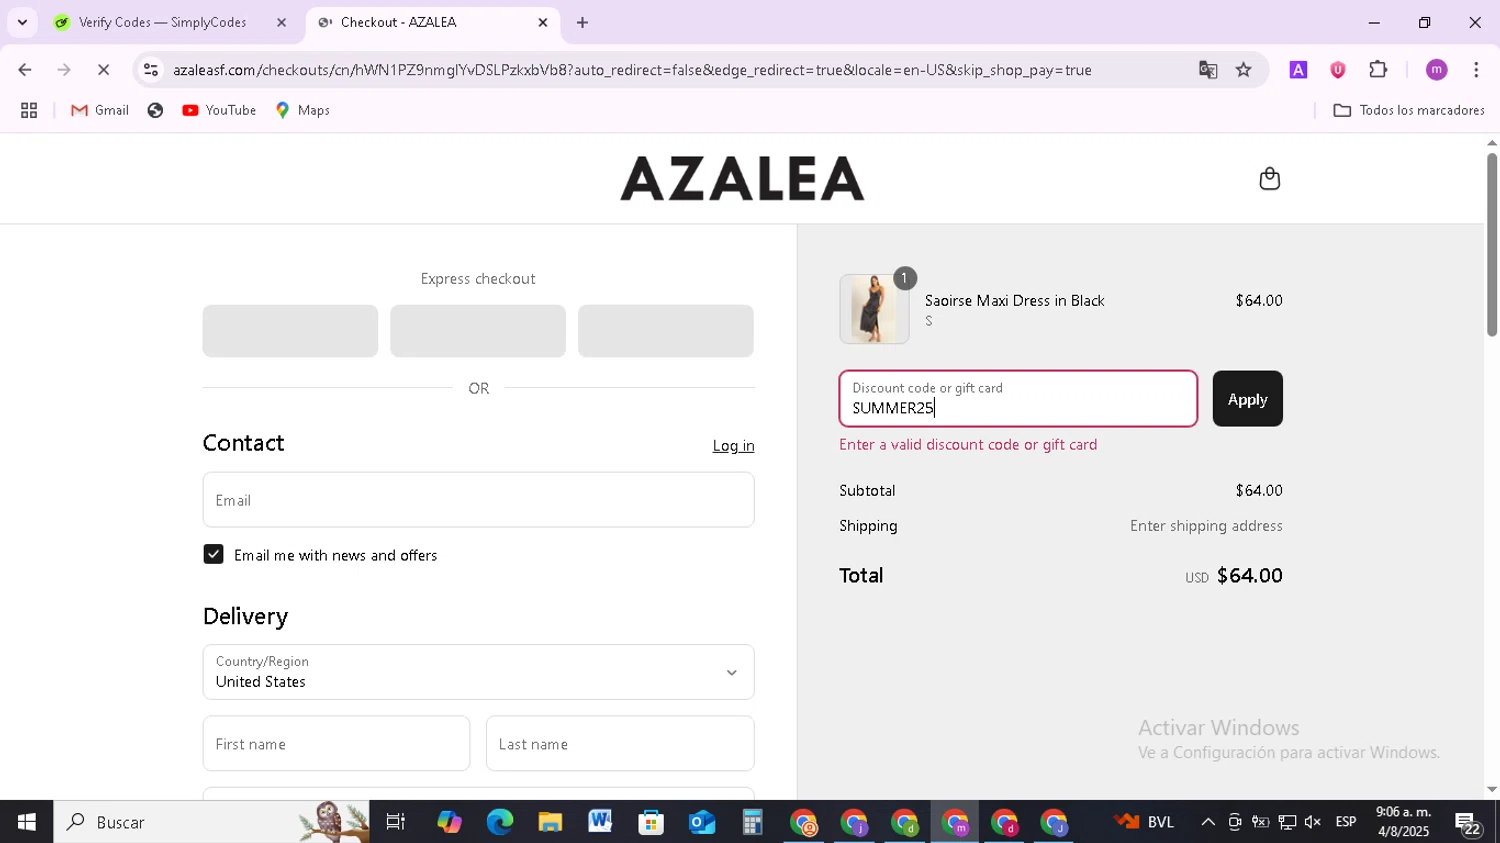Open File Explorer from taskbar

point(550,822)
